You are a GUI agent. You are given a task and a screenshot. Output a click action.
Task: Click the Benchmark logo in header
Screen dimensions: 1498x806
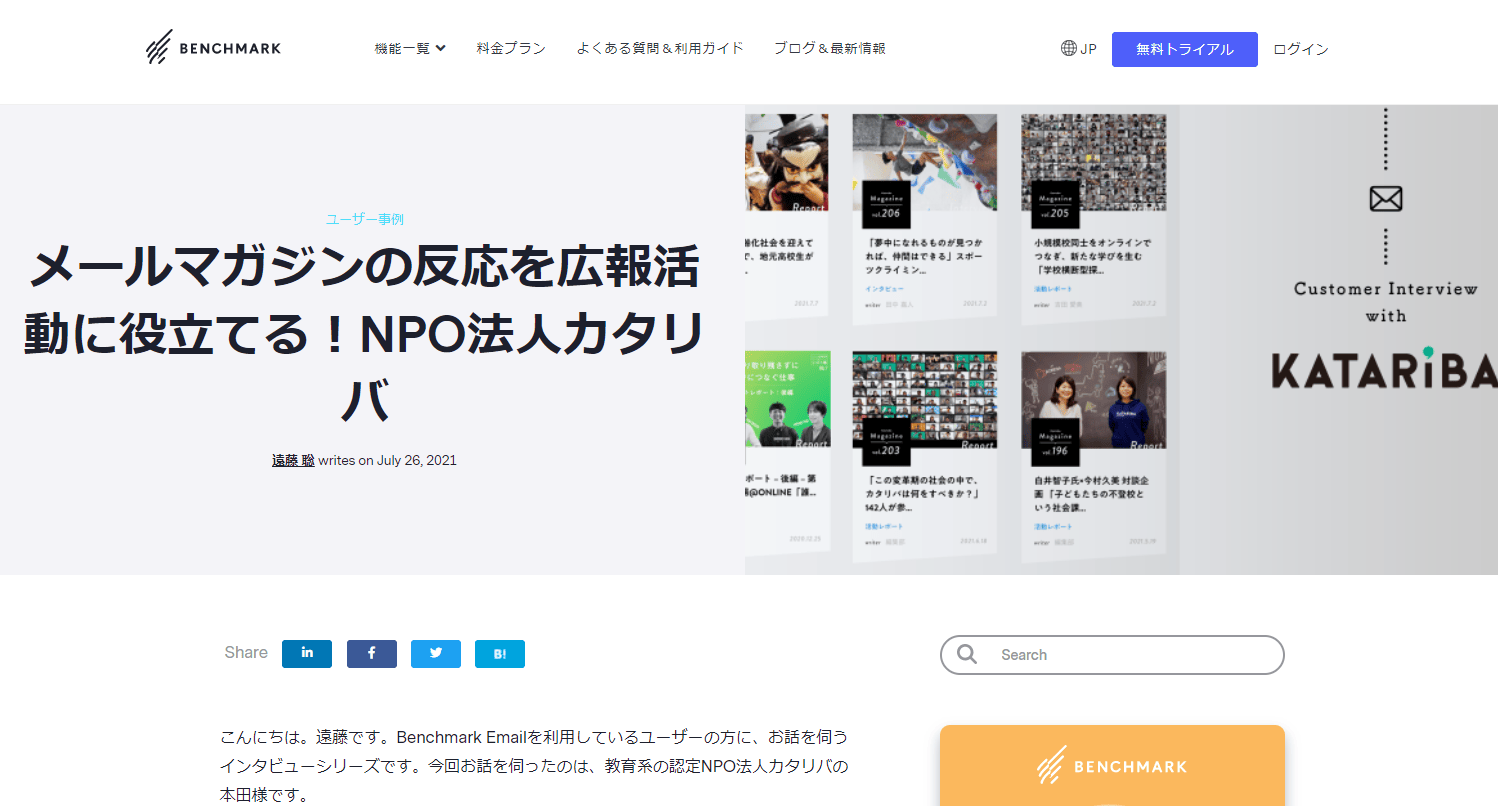(213, 48)
